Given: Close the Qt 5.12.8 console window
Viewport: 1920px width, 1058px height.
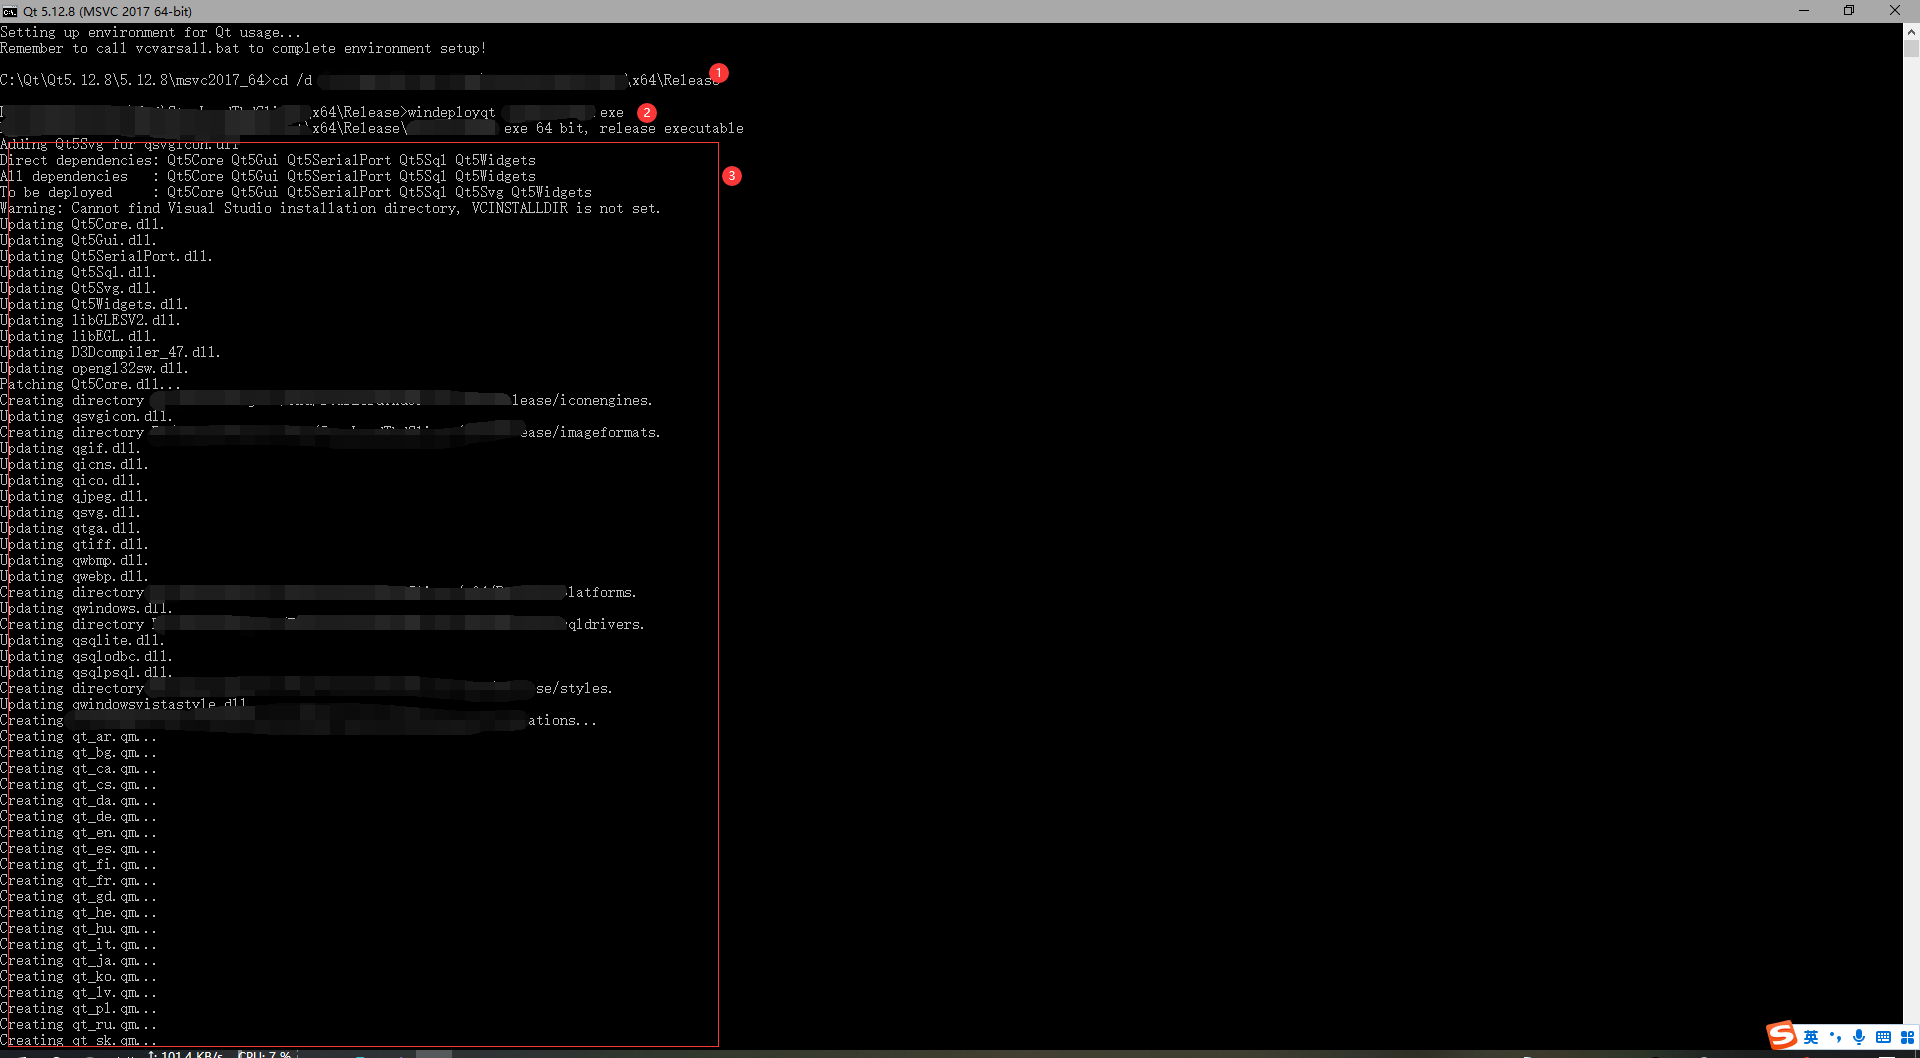Looking at the screenshot, I should [1895, 11].
